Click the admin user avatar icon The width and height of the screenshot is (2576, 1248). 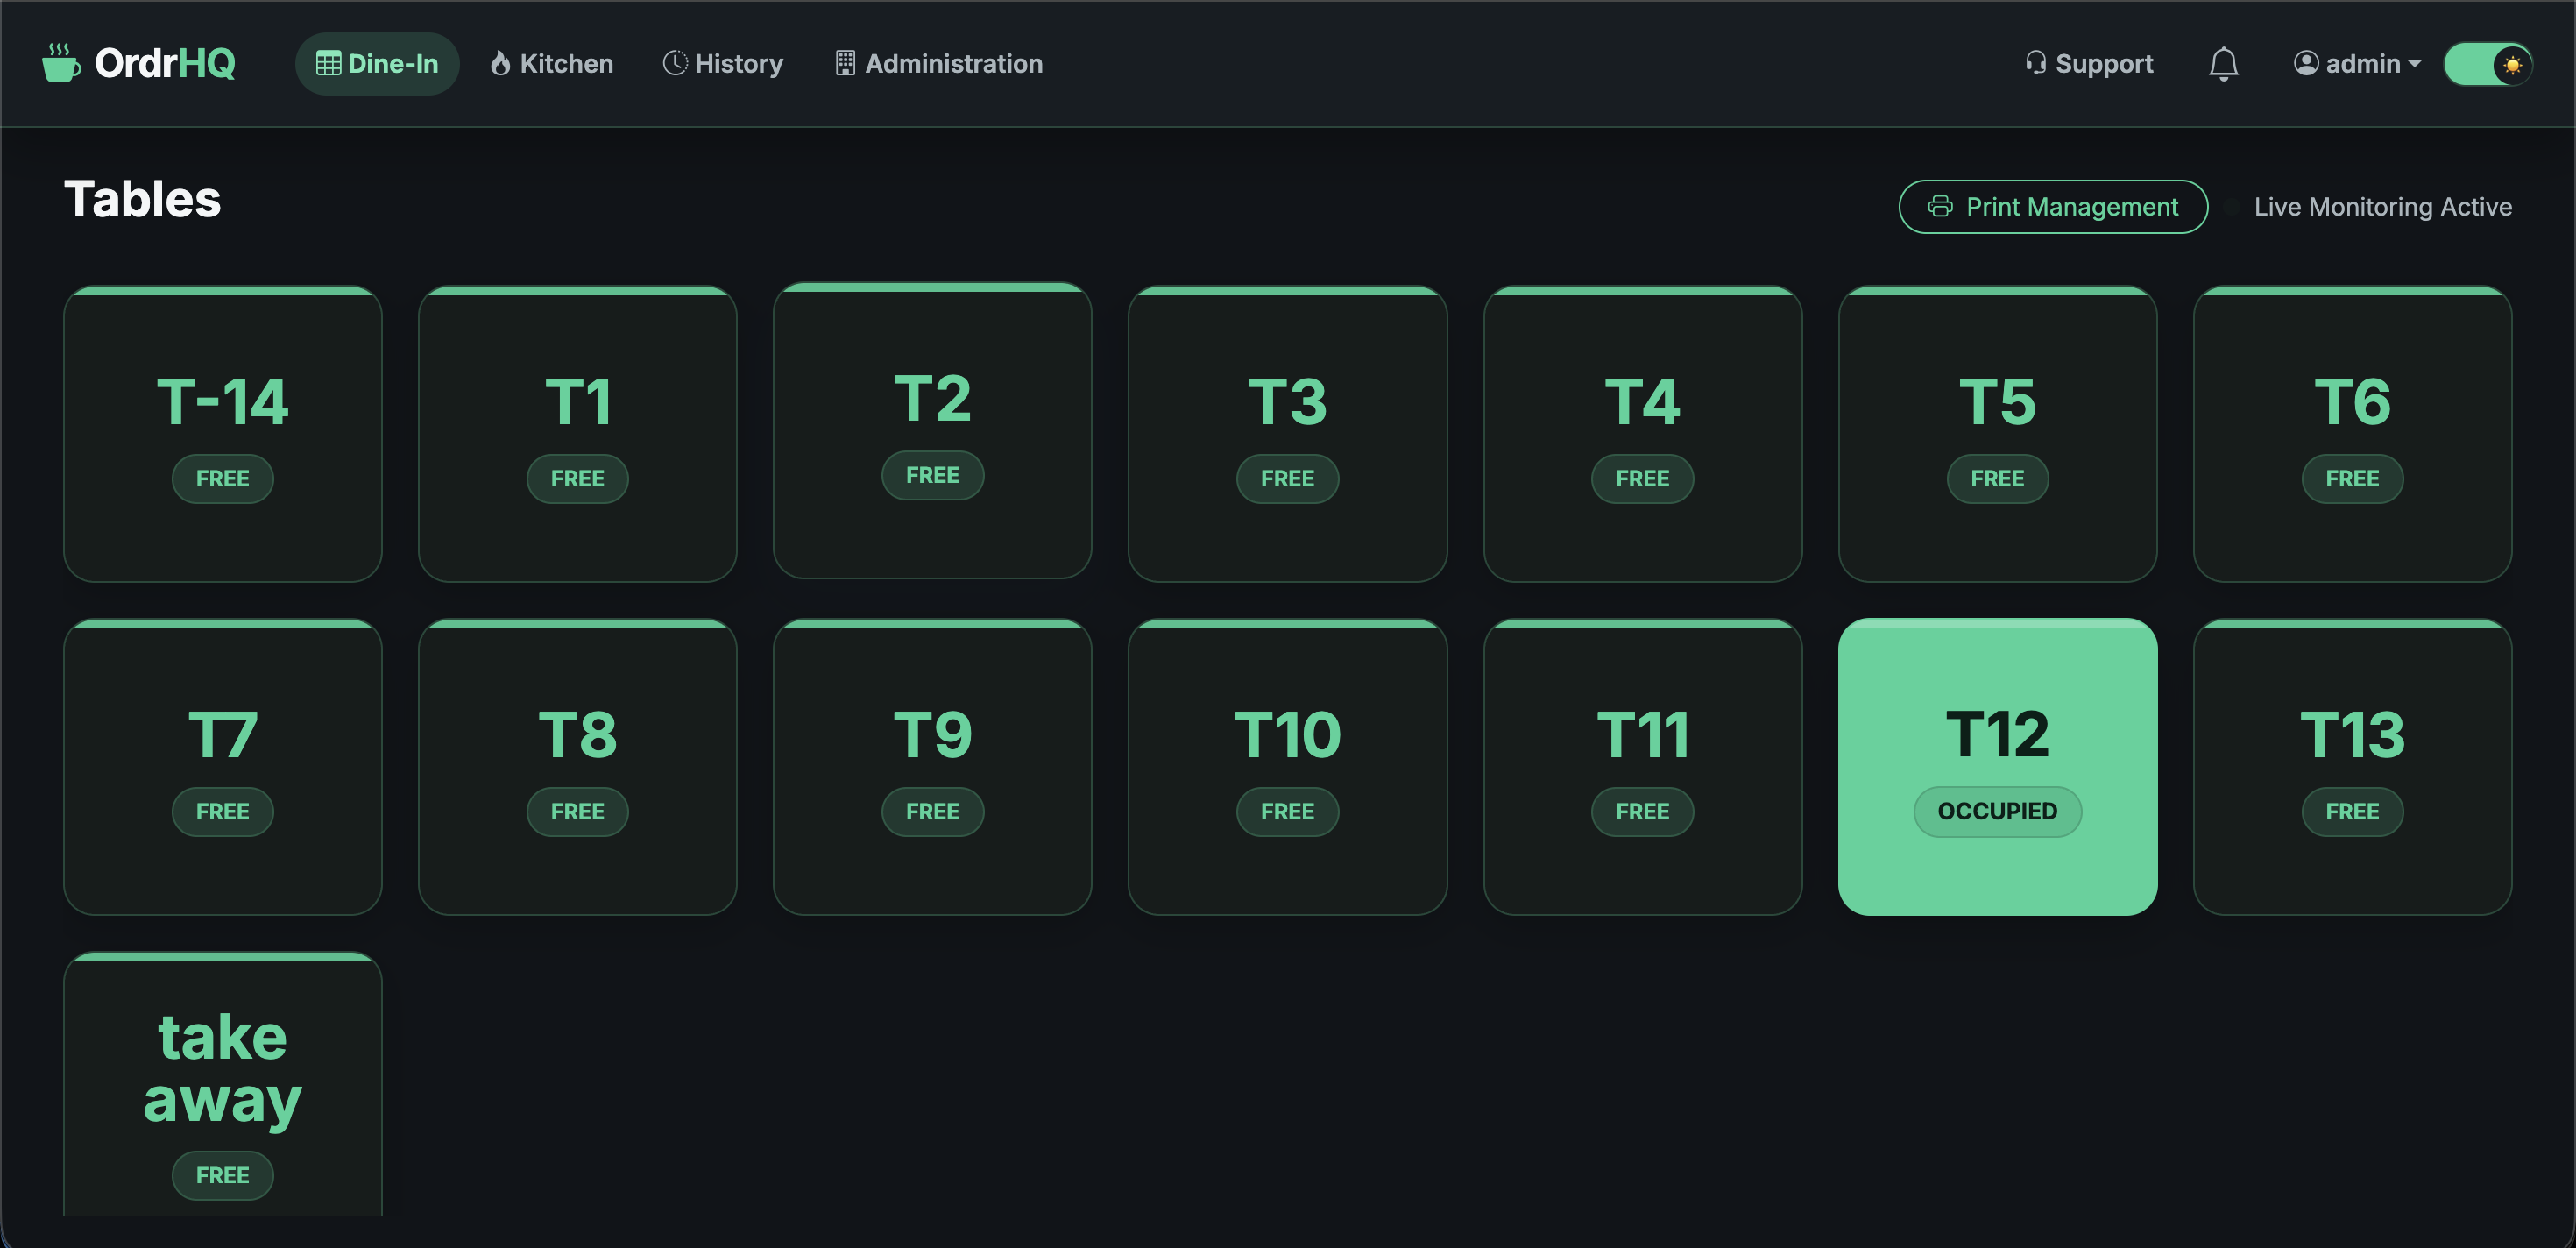point(2306,63)
